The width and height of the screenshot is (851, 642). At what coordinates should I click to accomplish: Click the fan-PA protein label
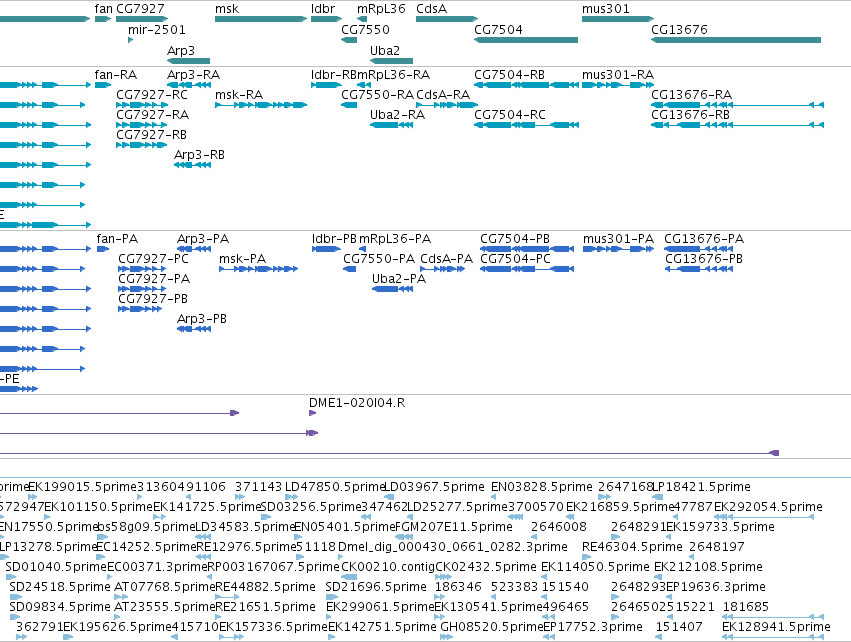117,239
